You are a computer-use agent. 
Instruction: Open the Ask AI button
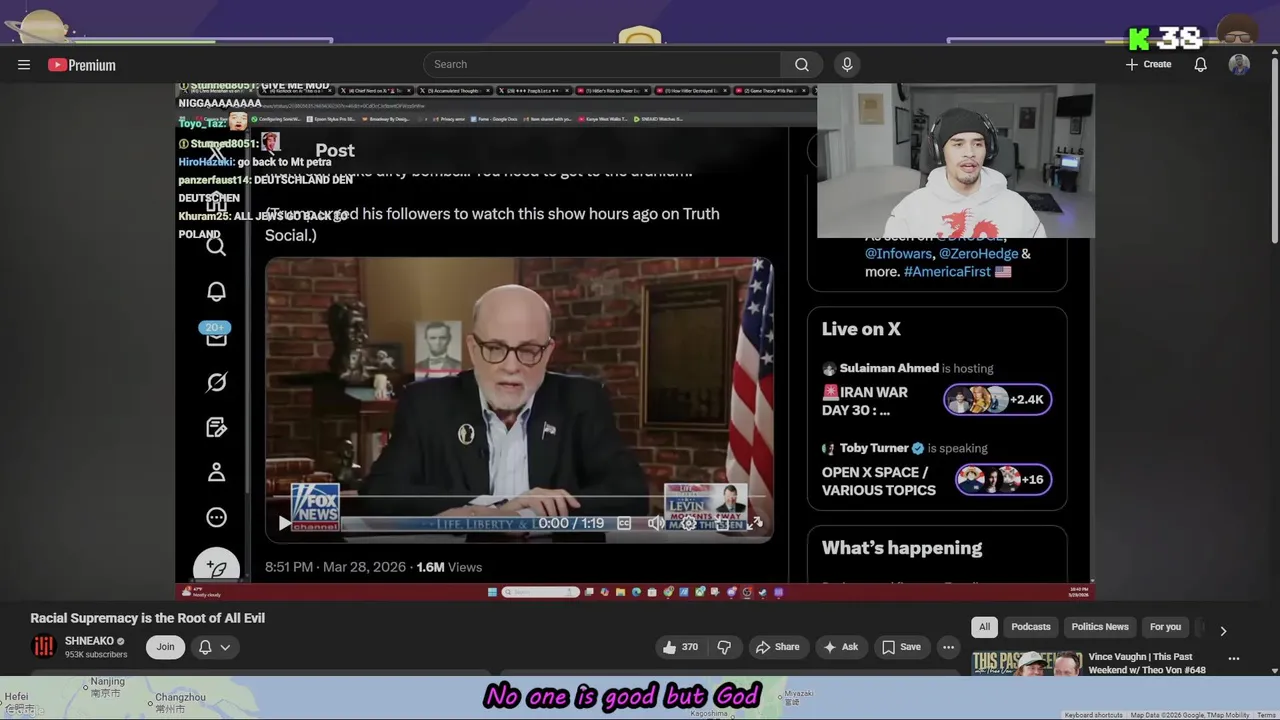click(x=840, y=647)
